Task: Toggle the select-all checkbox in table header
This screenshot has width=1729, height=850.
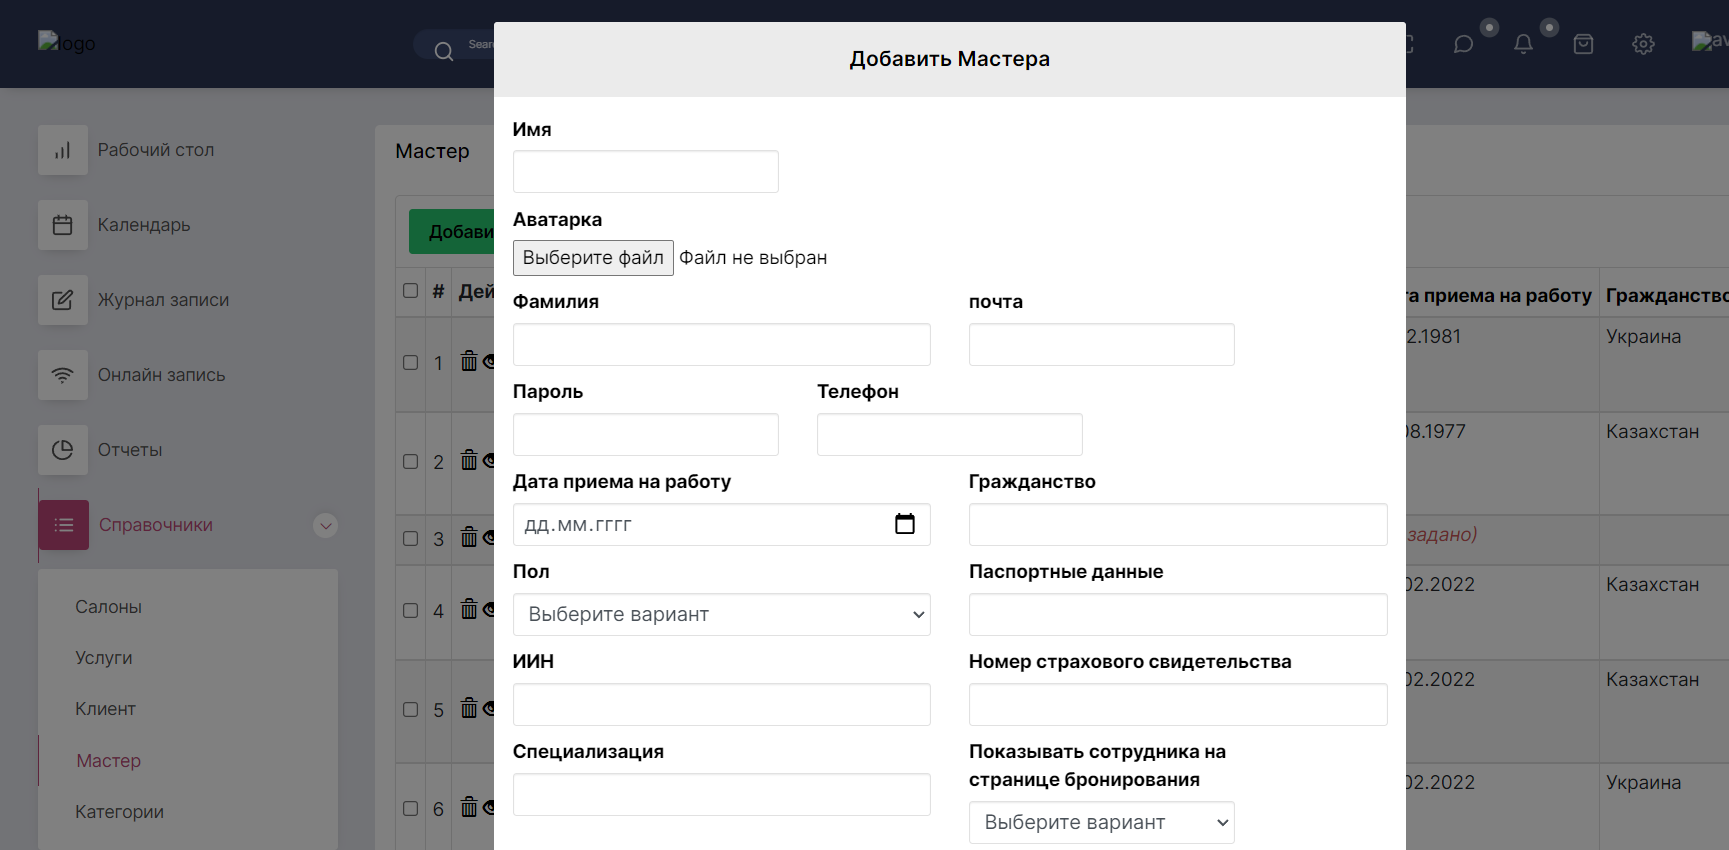Action: (x=410, y=291)
